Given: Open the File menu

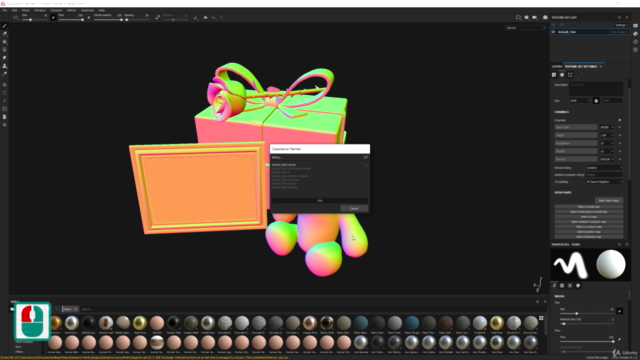Looking at the screenshot, I should 4,10.
